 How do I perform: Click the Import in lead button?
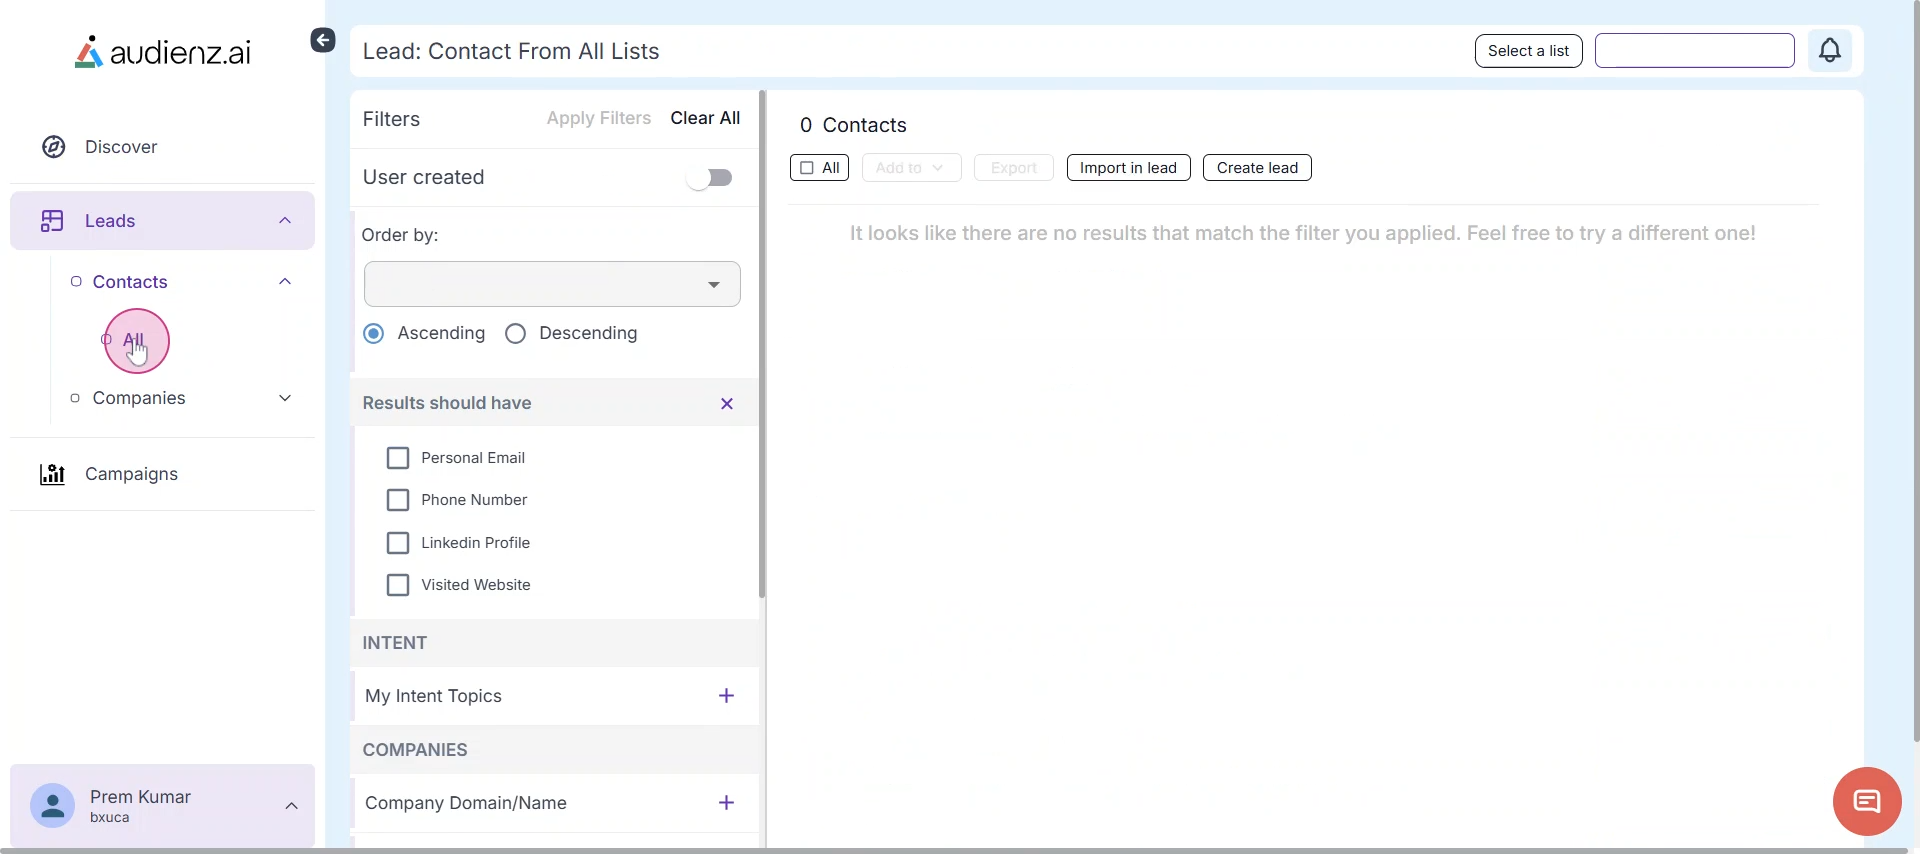click(x=1128, y=168)
